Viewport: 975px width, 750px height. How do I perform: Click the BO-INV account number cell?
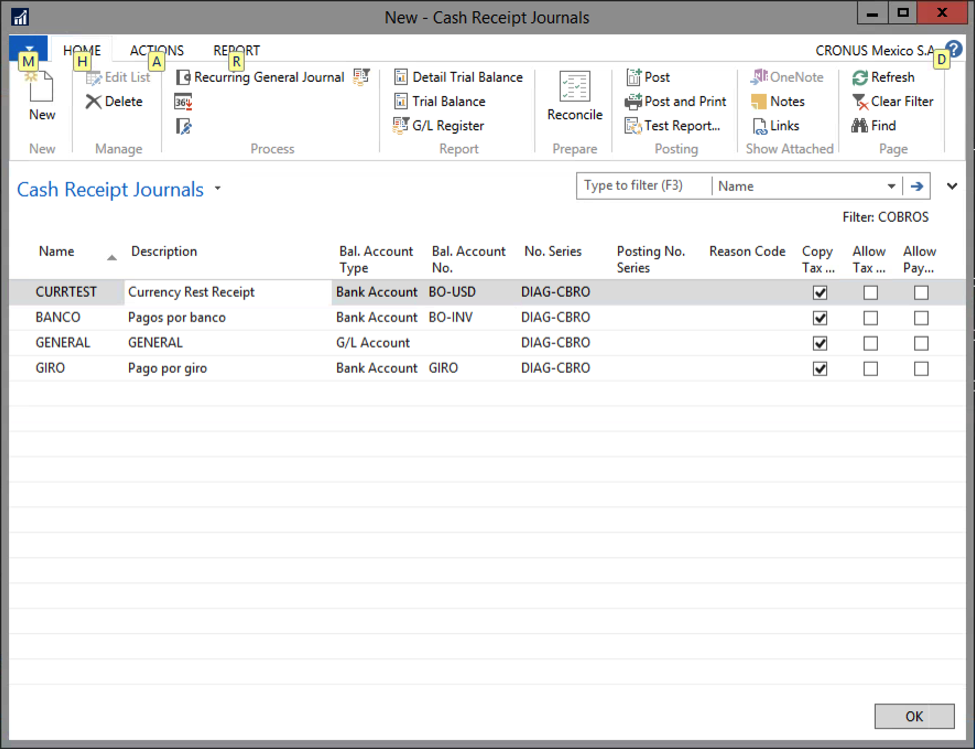pos(450,317)
